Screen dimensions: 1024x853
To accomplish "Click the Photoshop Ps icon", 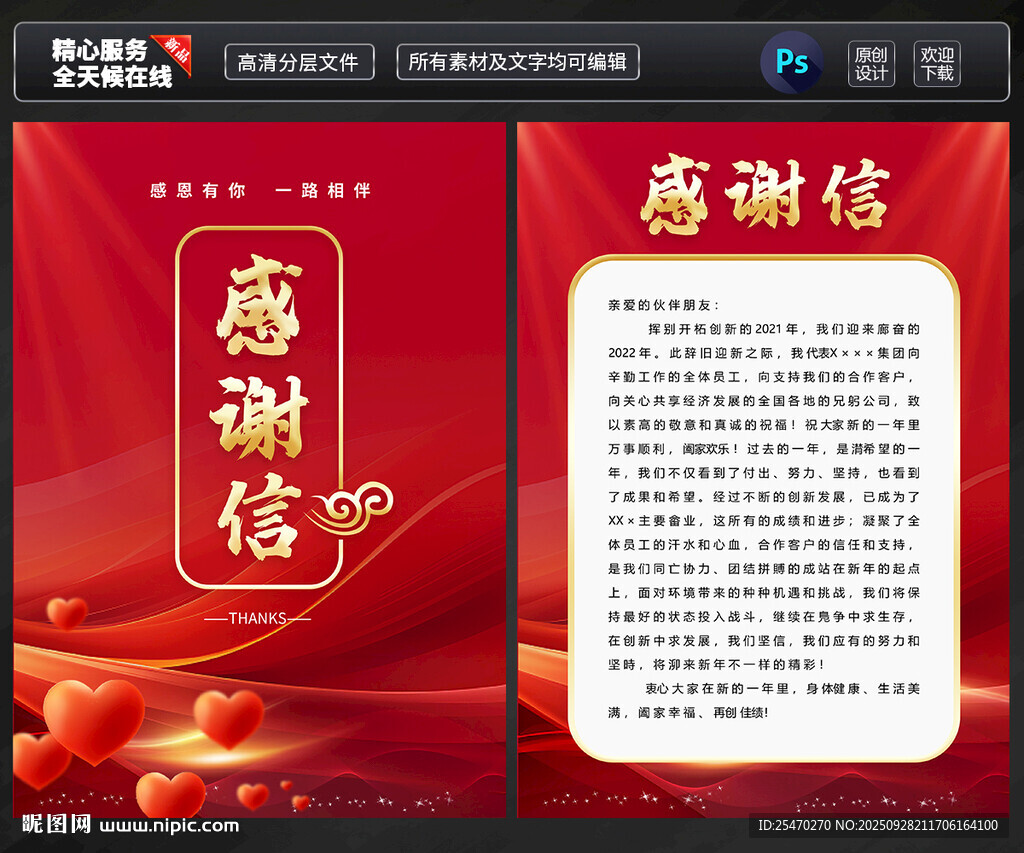I will pyautogui.click(x=792, y=63).
